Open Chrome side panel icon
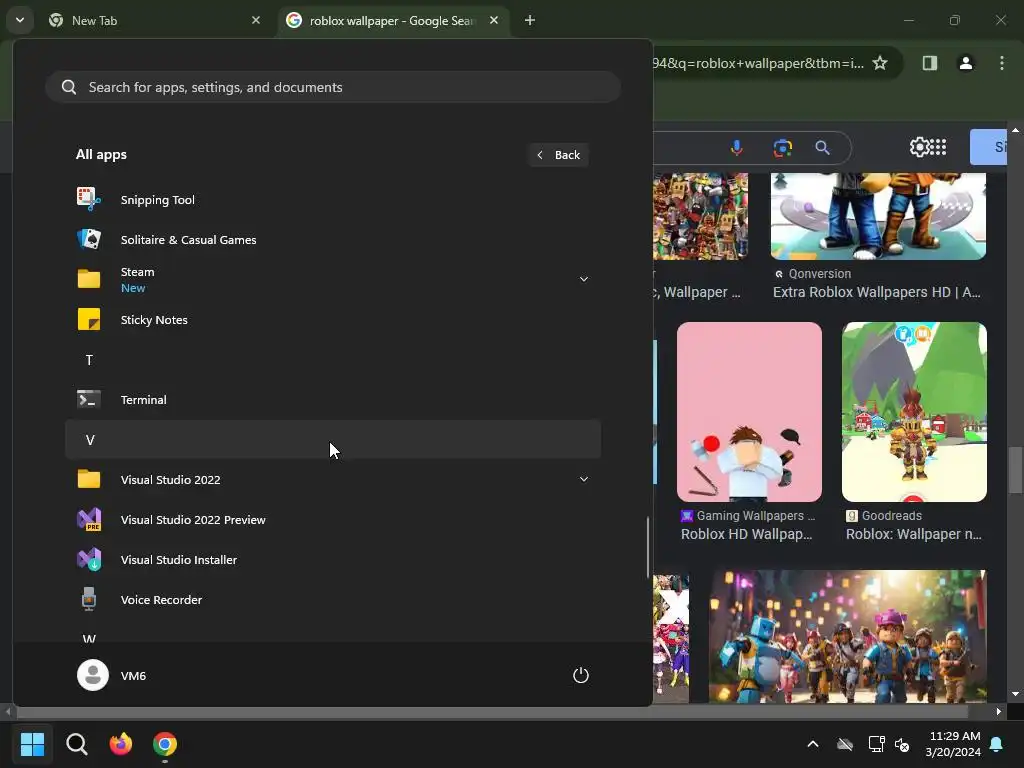The width and height of the screenshot is (1024, 768). click(929, 63)
